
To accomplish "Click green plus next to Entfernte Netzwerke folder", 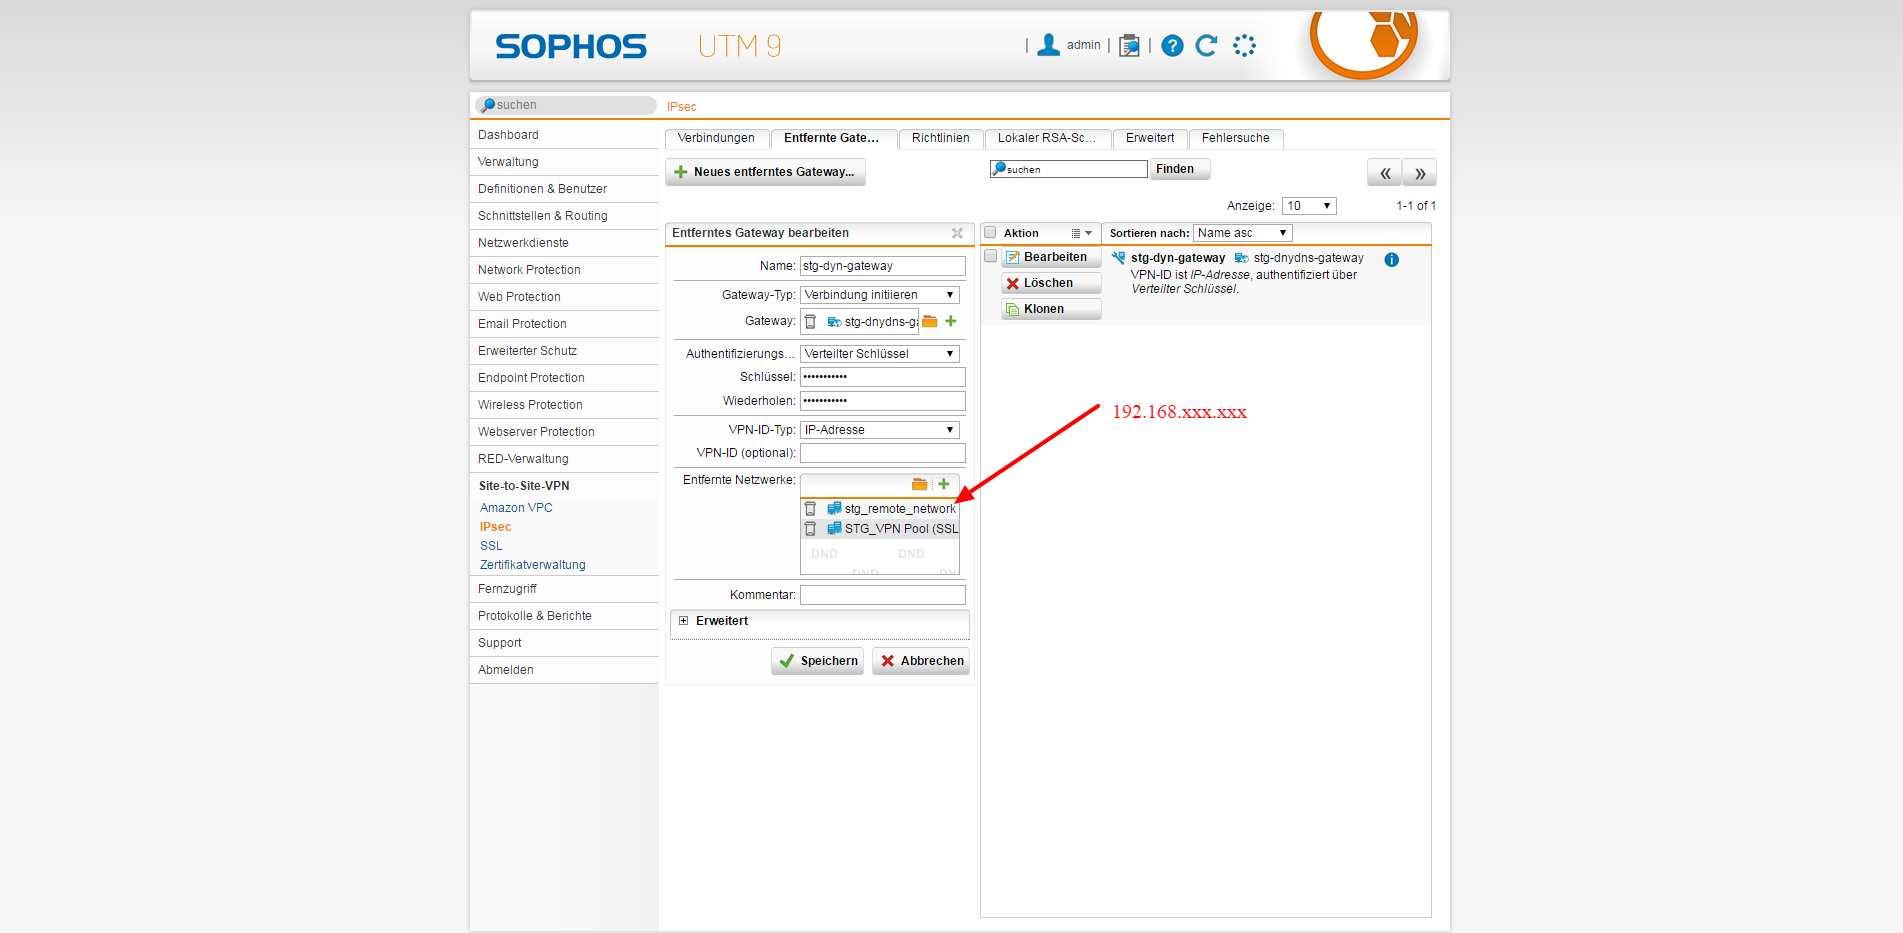I will (943, 484).
